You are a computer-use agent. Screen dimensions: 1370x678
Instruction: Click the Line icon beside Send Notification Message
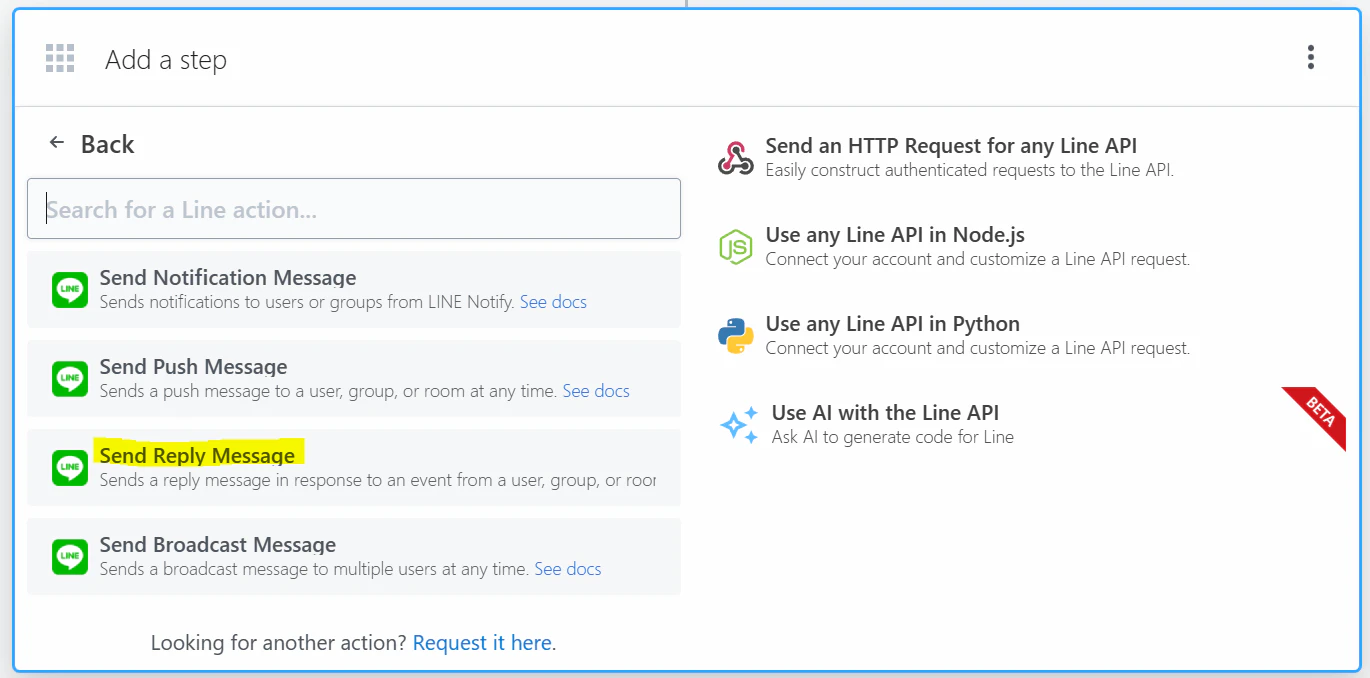(x=70, y=290)
